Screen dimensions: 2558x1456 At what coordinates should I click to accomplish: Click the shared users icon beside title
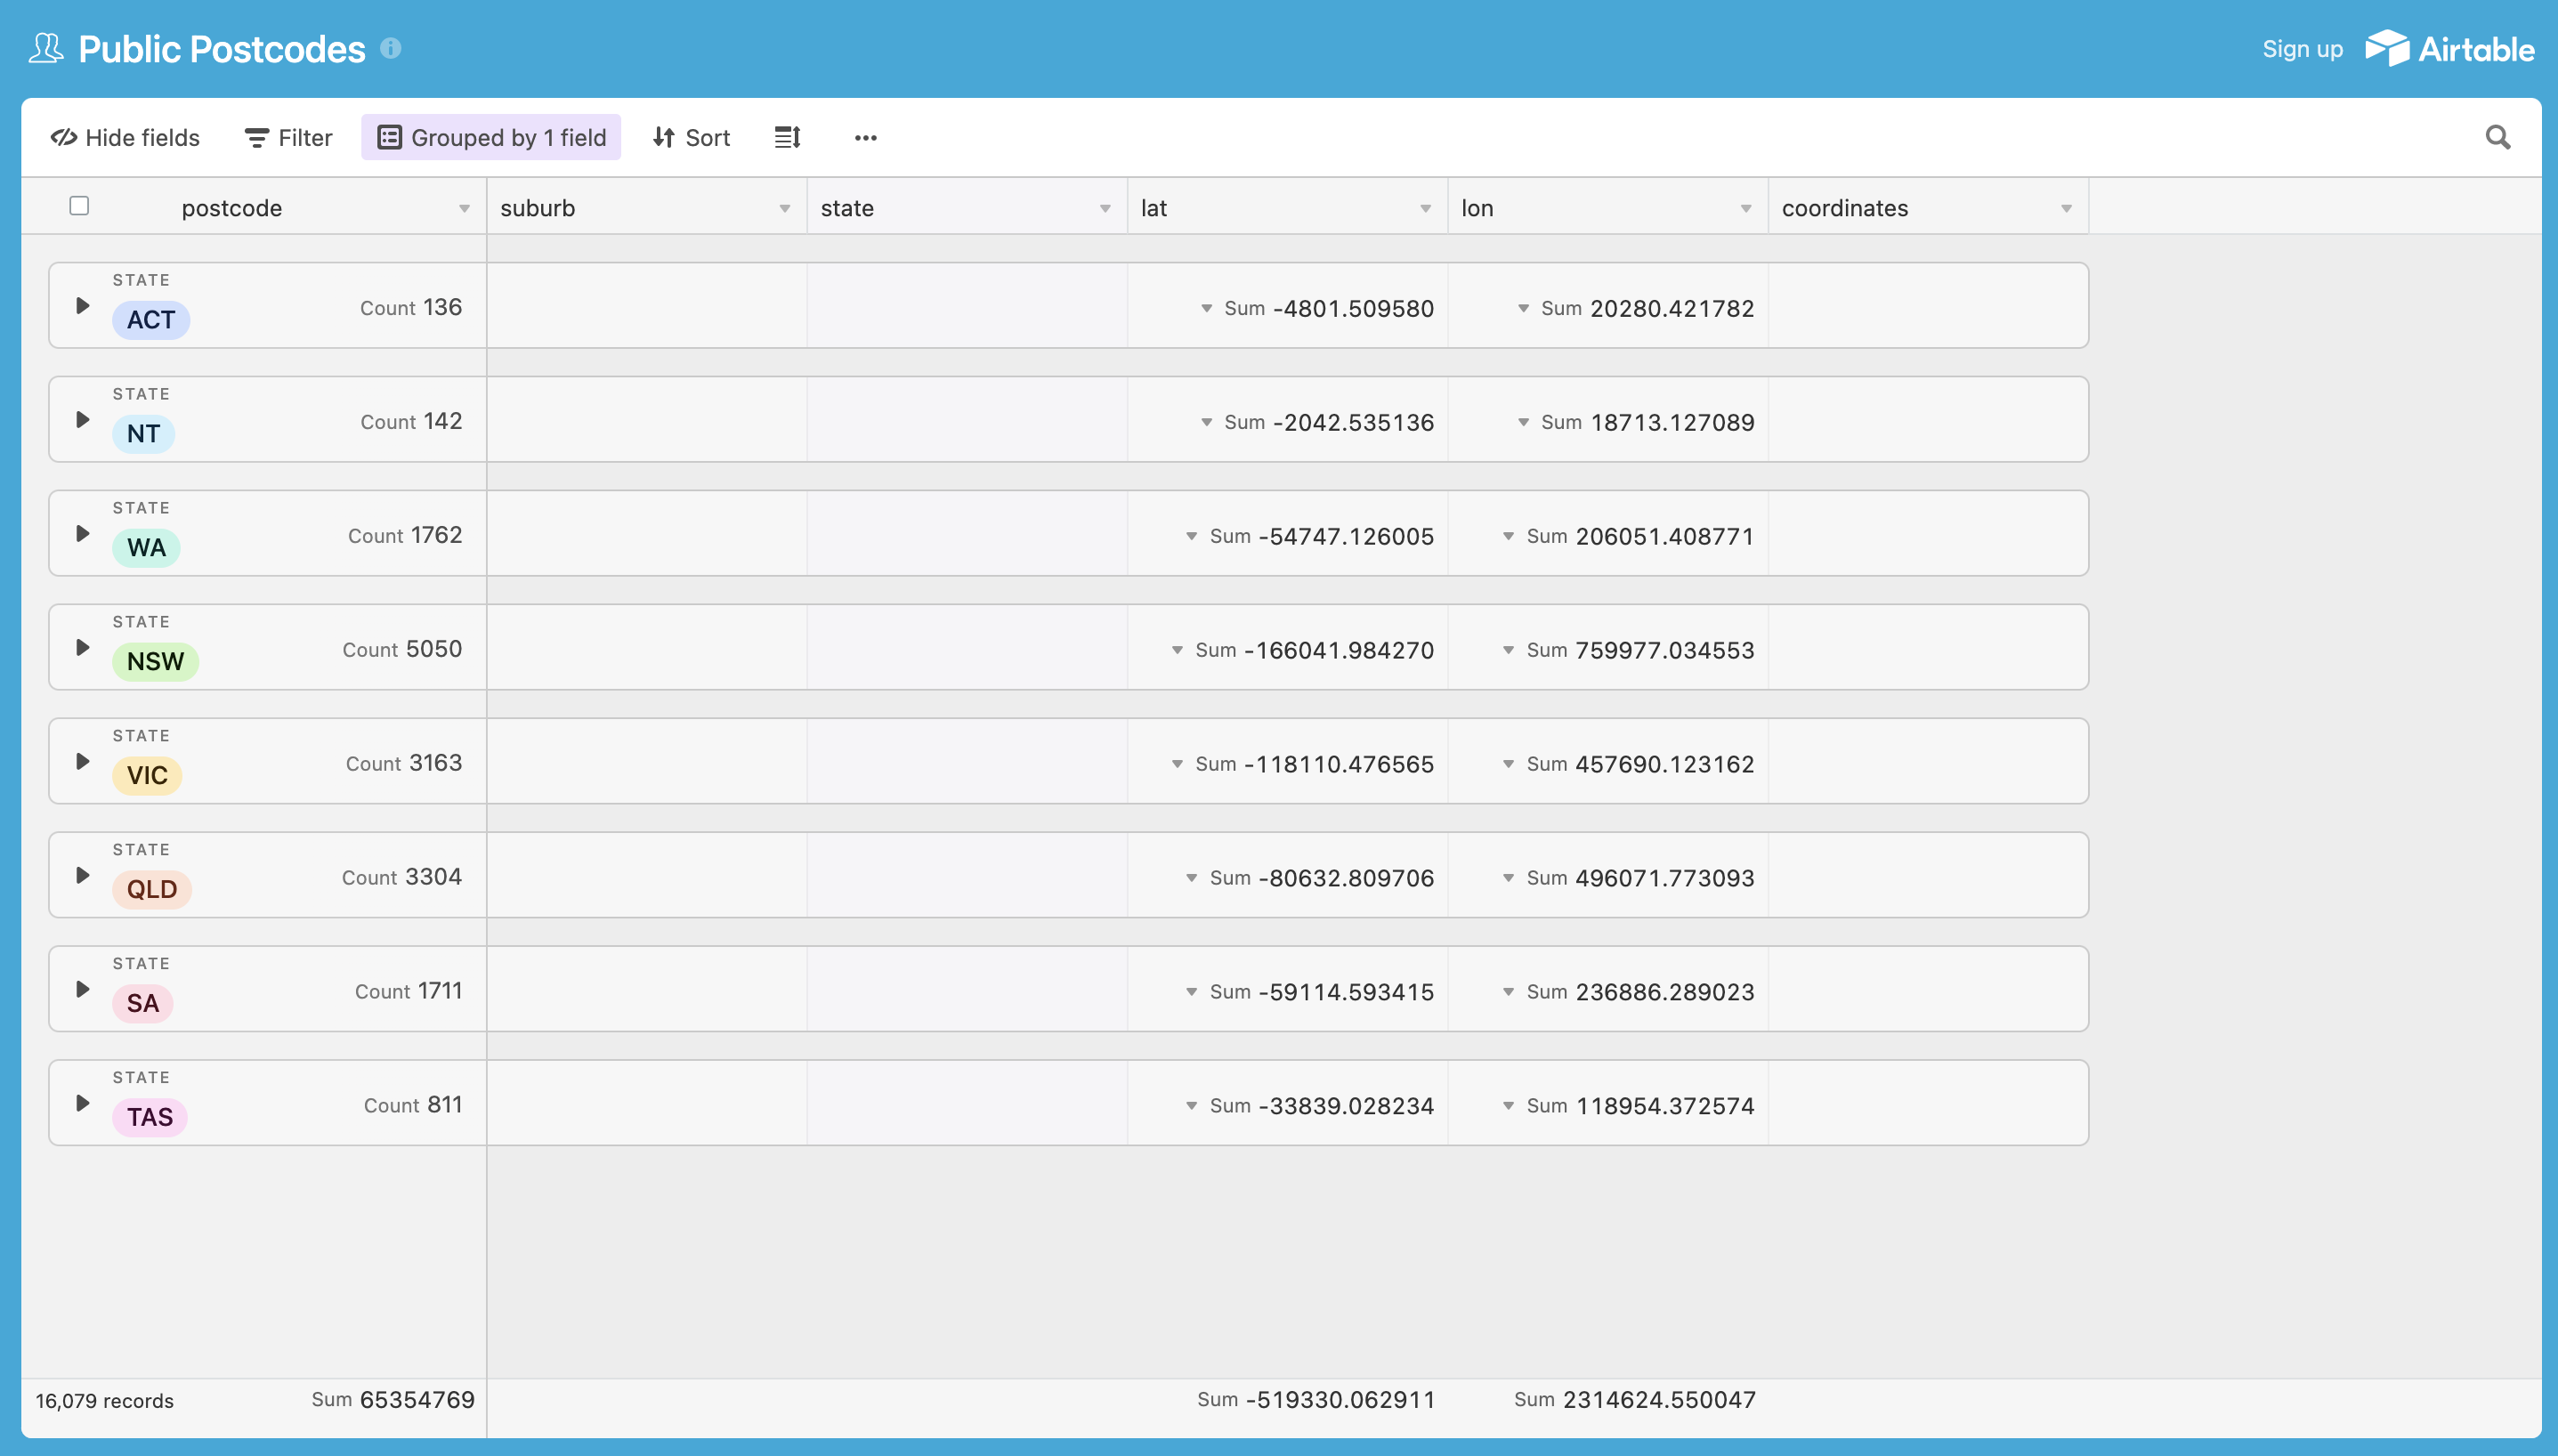coord(46,48)
